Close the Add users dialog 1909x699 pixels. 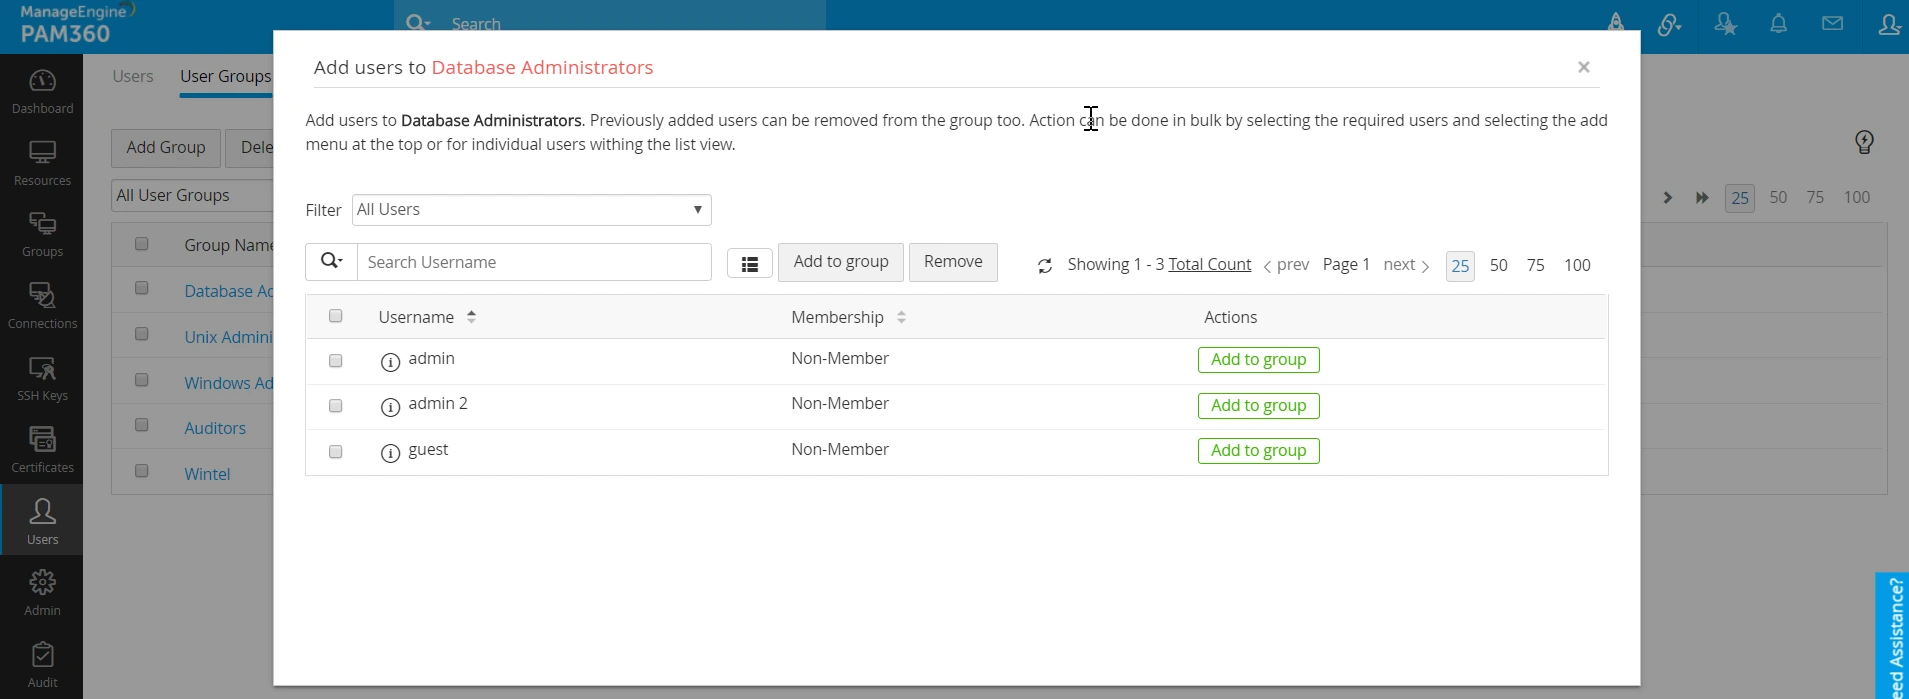point(1584,67)
